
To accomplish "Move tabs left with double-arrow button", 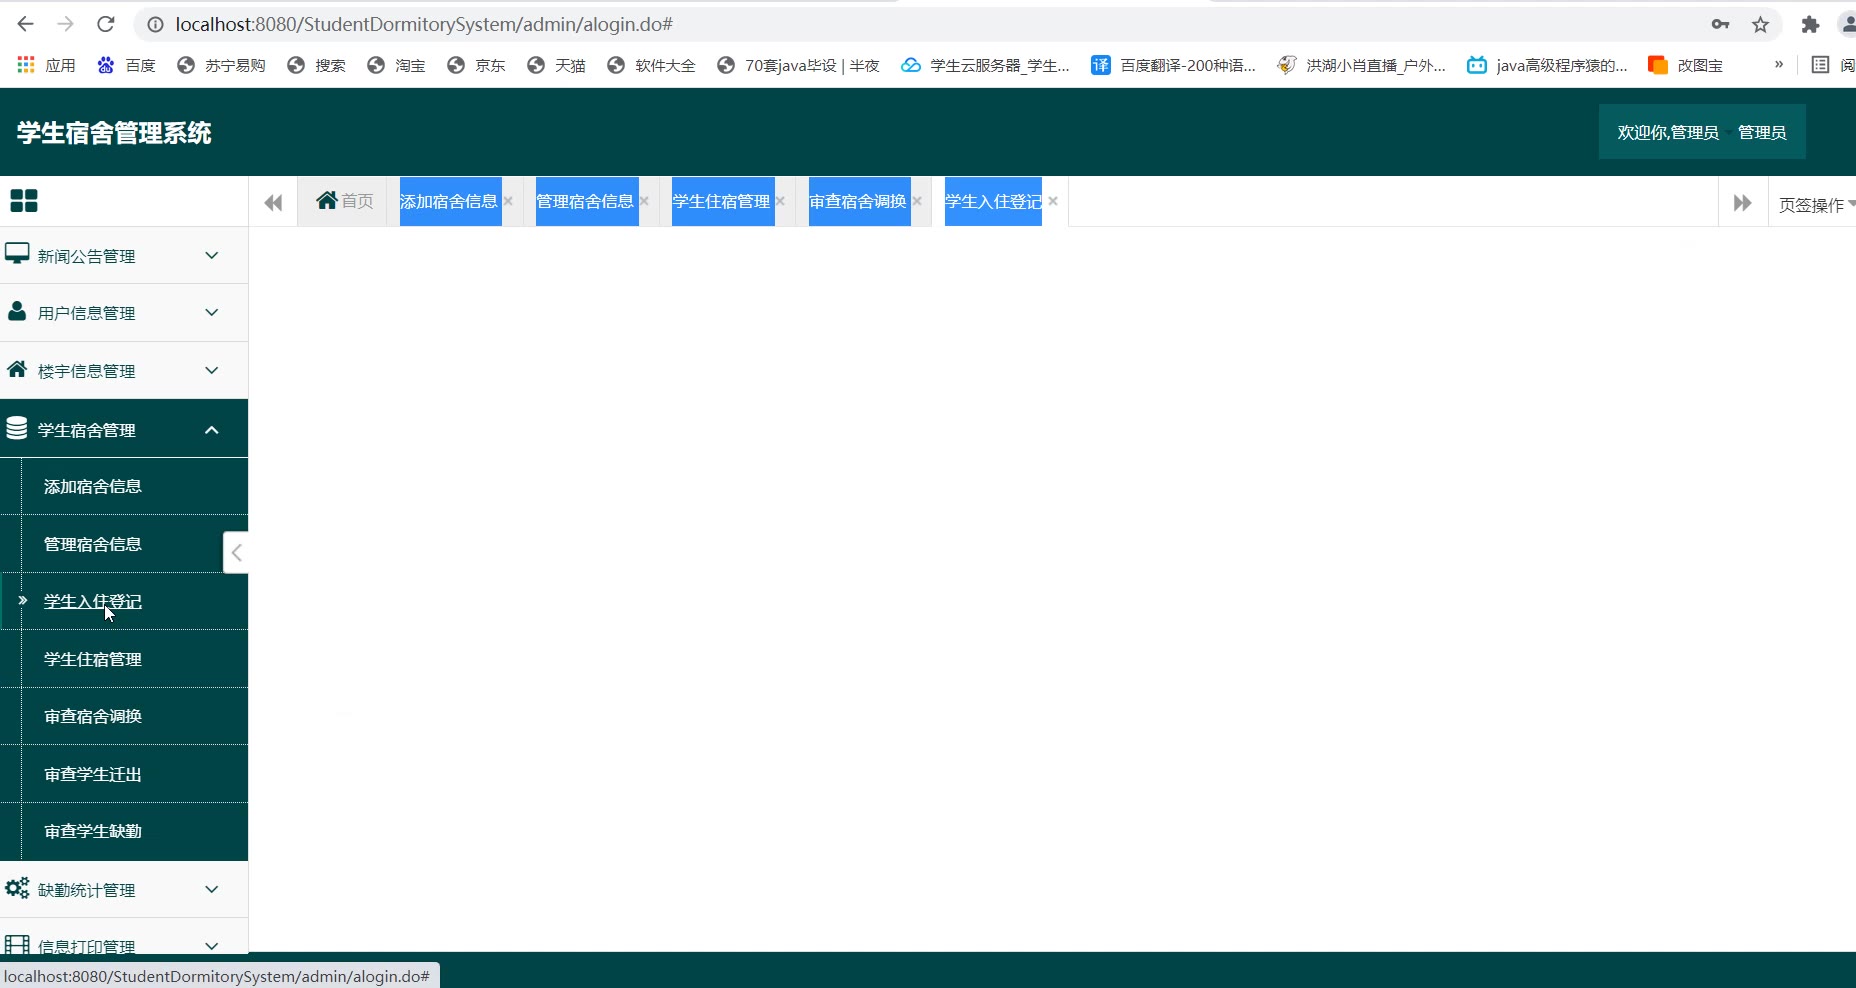I will coord(273,203).
